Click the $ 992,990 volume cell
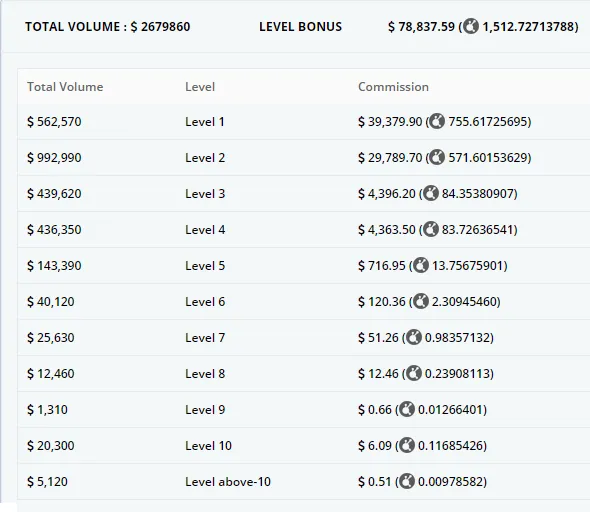The height and width of the screenshot is (512, 590). [x=54, y=157]
